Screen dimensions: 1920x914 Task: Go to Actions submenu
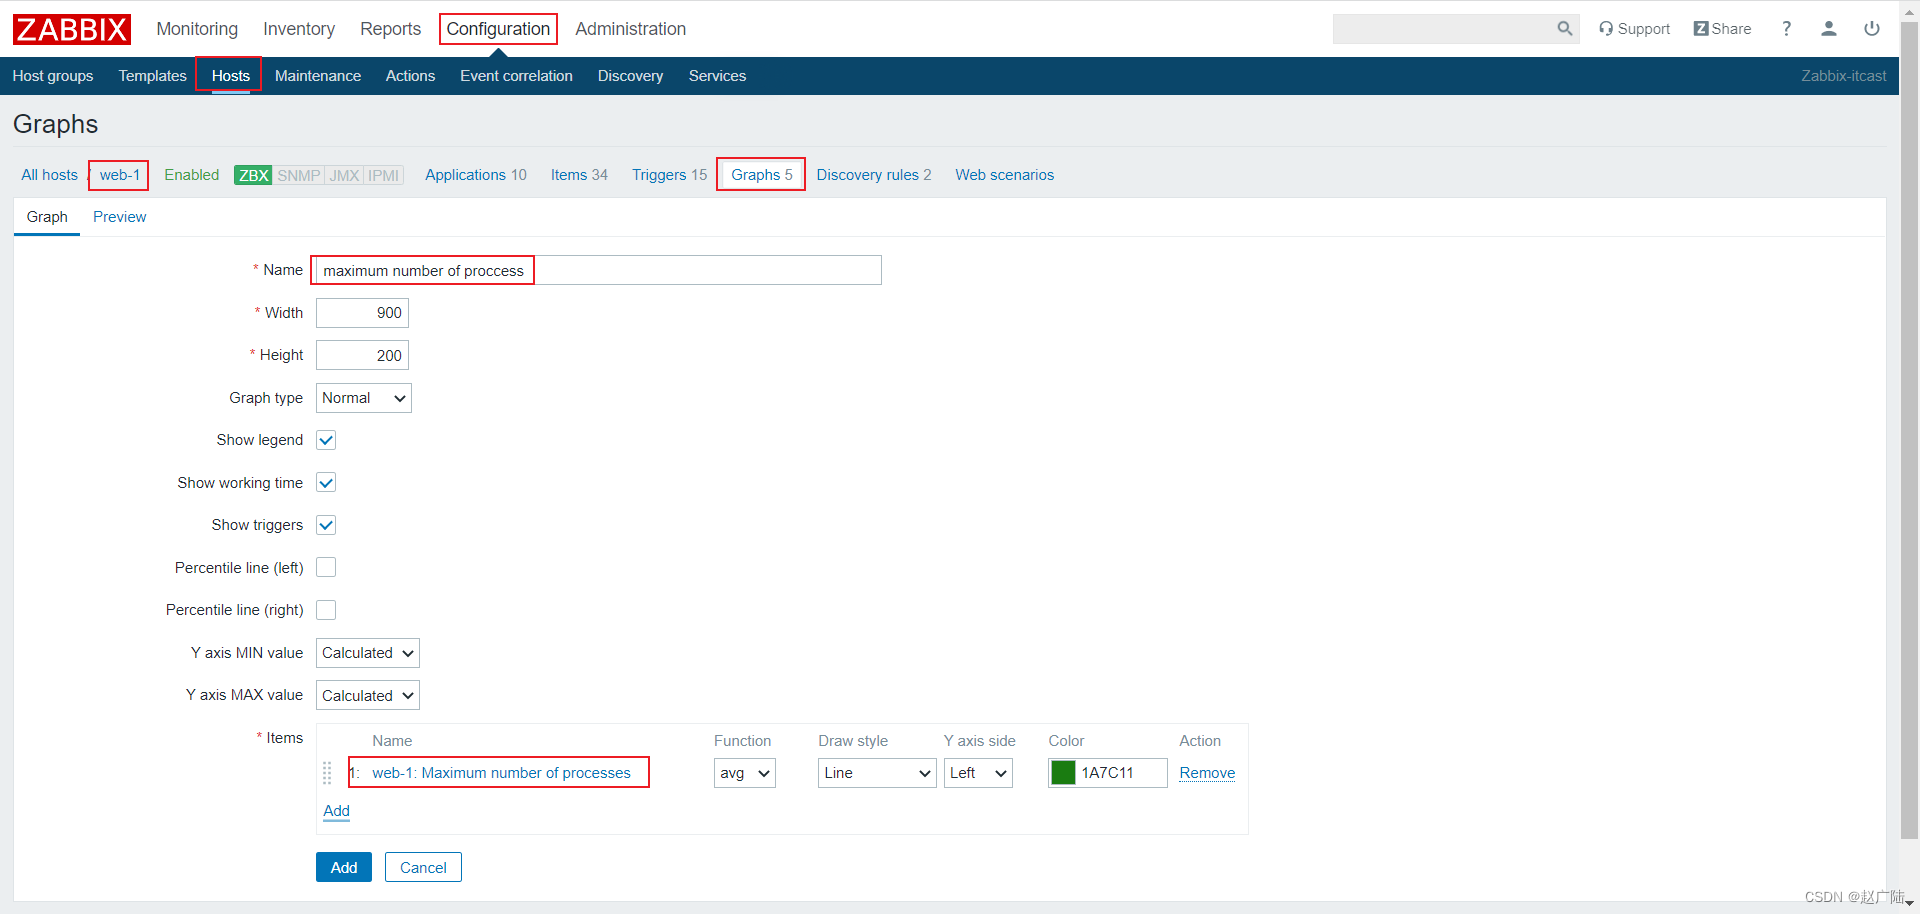pyautogui.click(x=410, y=76)
